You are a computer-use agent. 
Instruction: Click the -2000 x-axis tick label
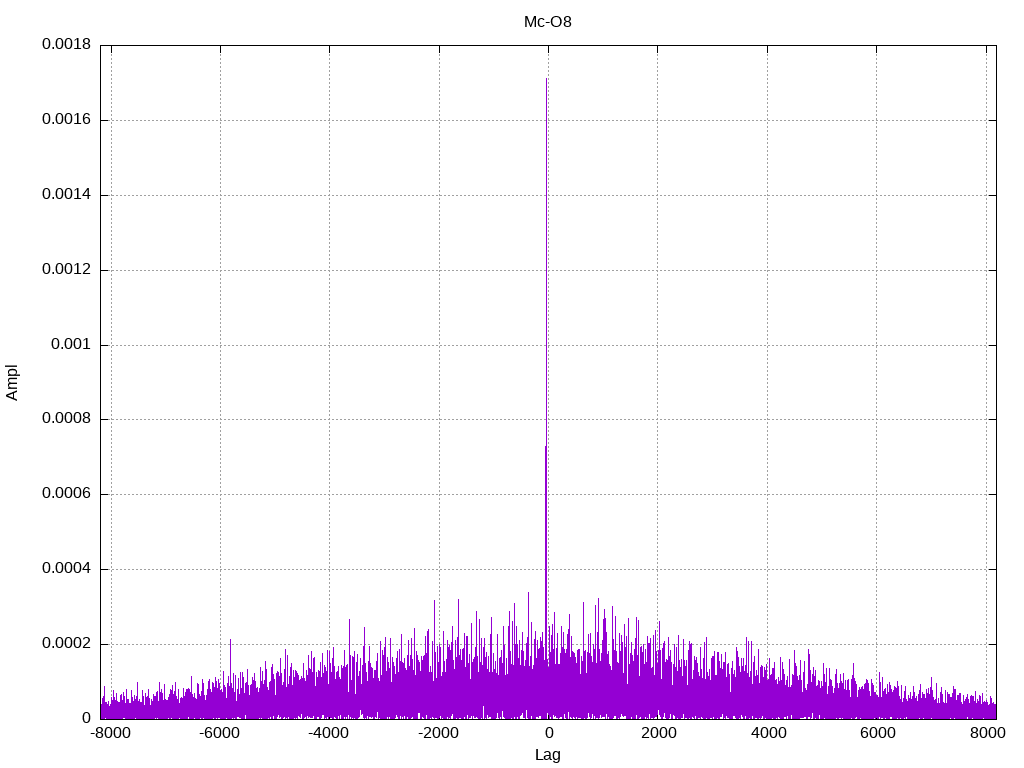(x=436, y=733)
